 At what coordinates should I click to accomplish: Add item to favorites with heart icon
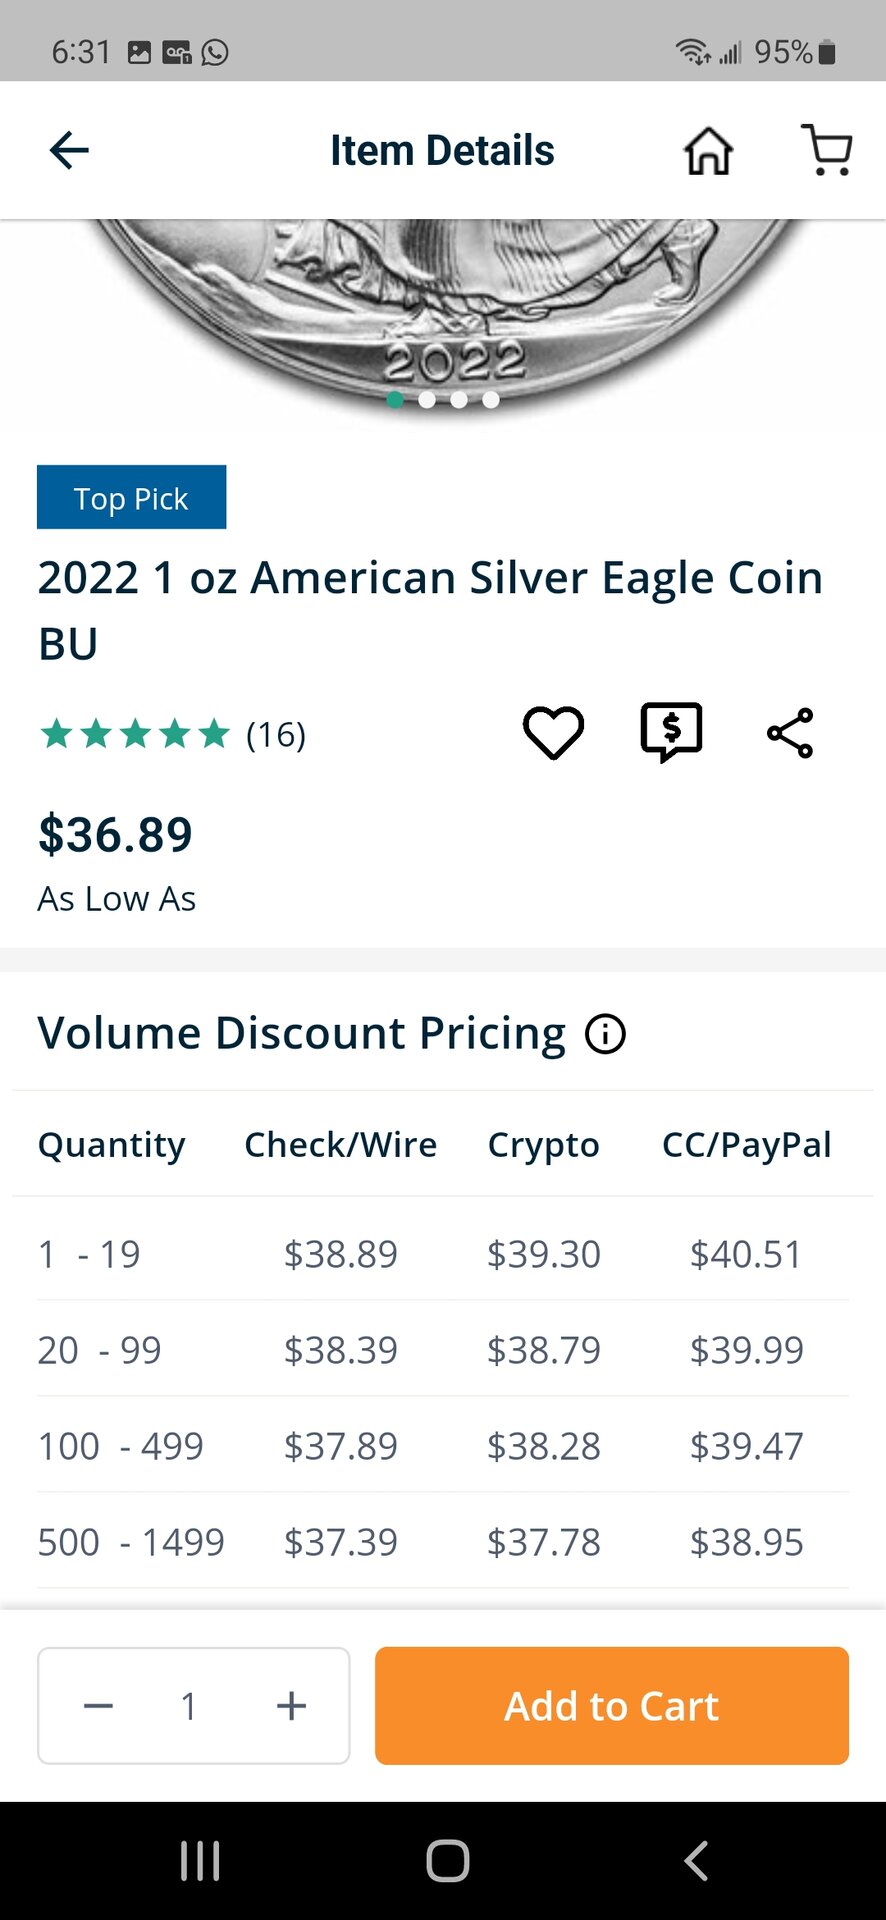(553, 733)
